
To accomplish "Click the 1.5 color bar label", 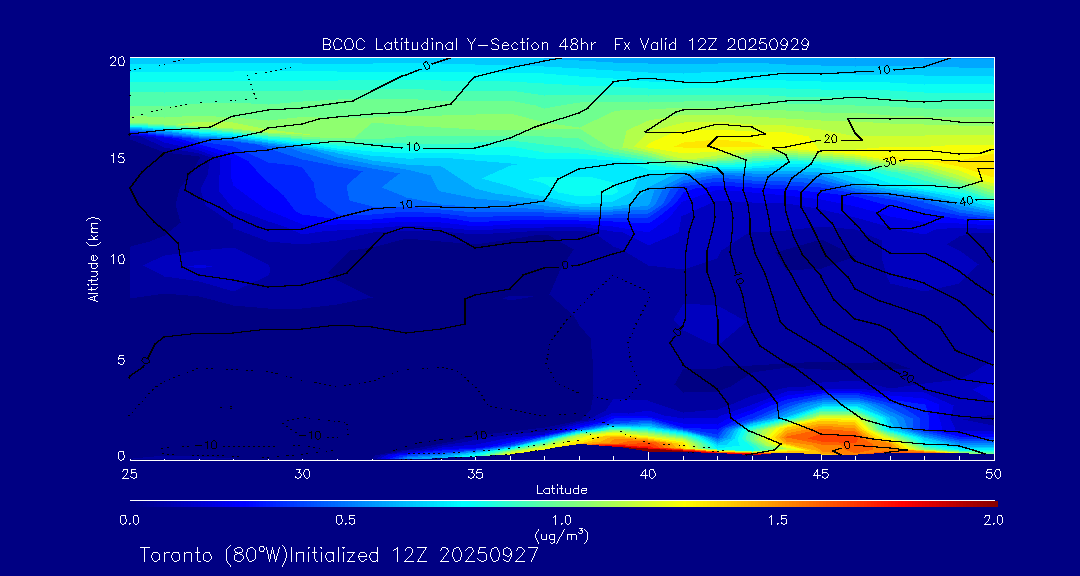I will click(x=777, y=520).
